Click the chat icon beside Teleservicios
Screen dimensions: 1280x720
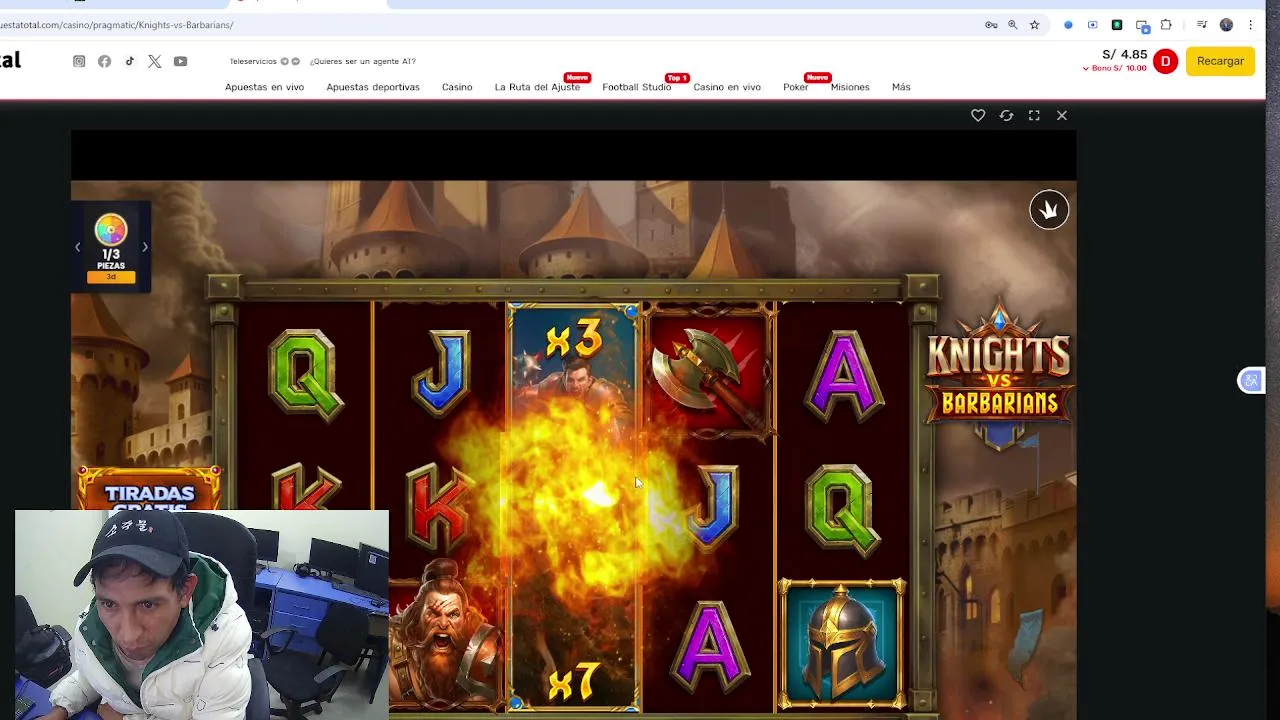pyautogui.click(x=295, y=61)
